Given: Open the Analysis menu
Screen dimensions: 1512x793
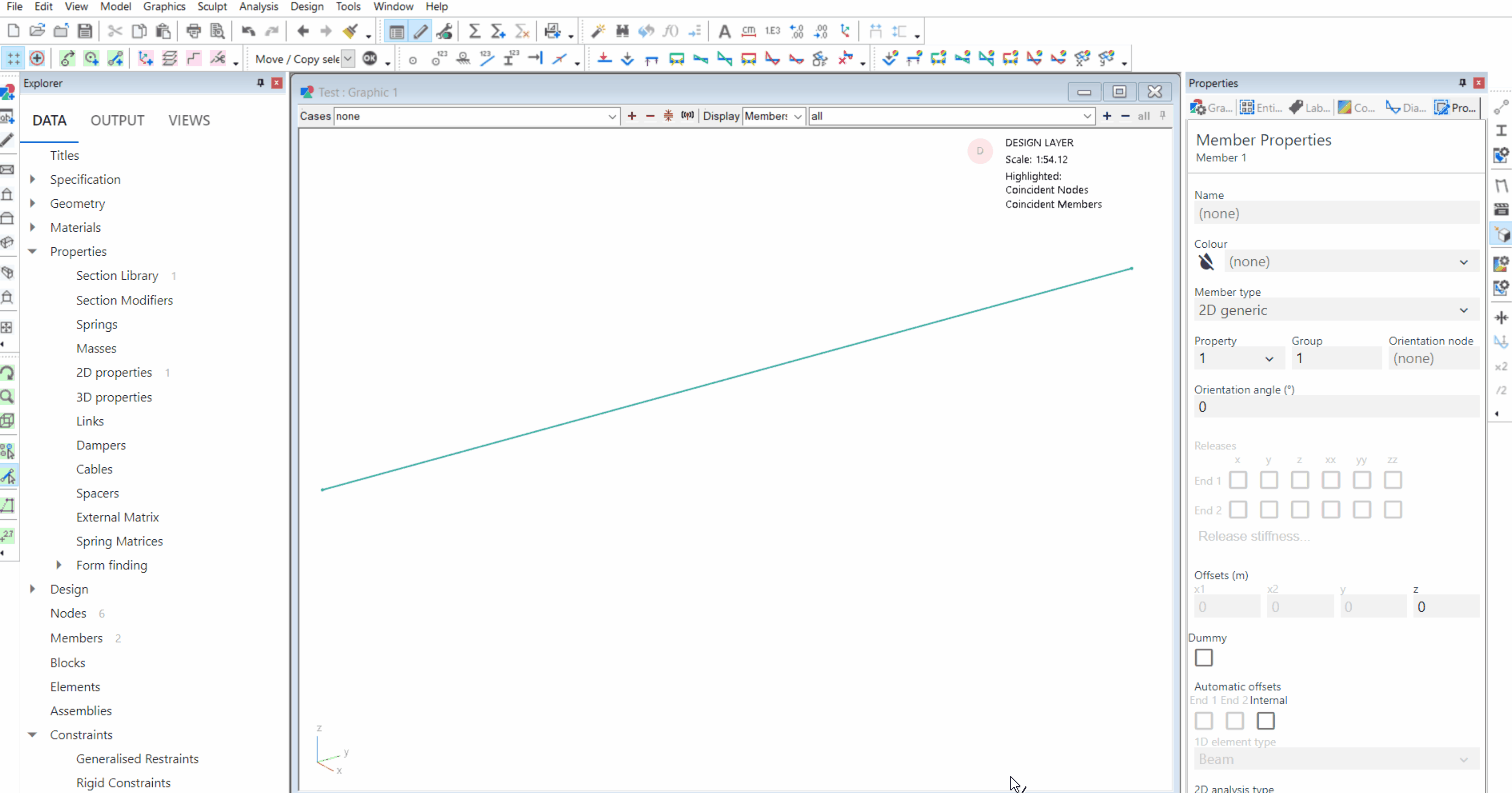Looking at the screenshot, I should click(x=258, y=6).
